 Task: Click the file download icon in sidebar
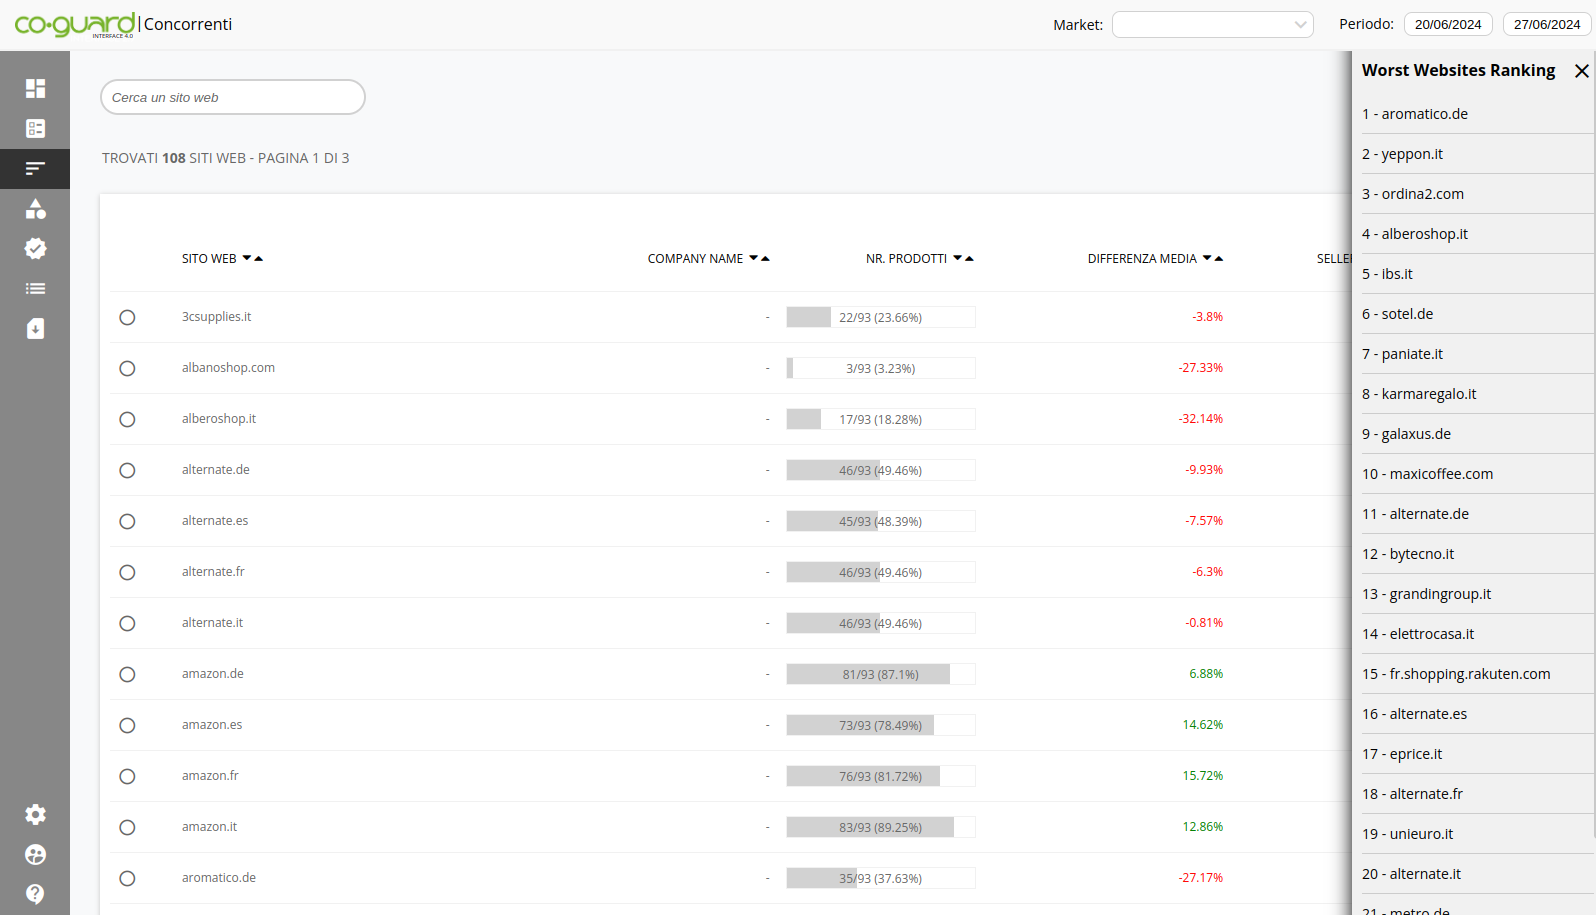pyautogui.click(x=35, y=329)
